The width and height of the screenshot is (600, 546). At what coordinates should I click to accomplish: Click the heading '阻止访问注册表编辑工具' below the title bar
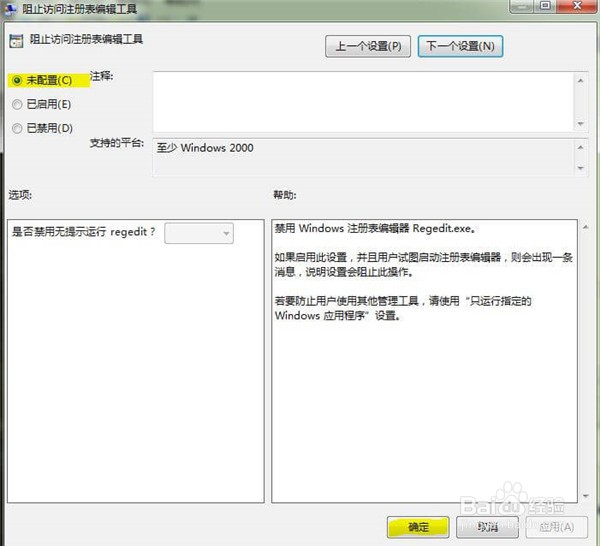pyautogui.click(x=86, y=39)
